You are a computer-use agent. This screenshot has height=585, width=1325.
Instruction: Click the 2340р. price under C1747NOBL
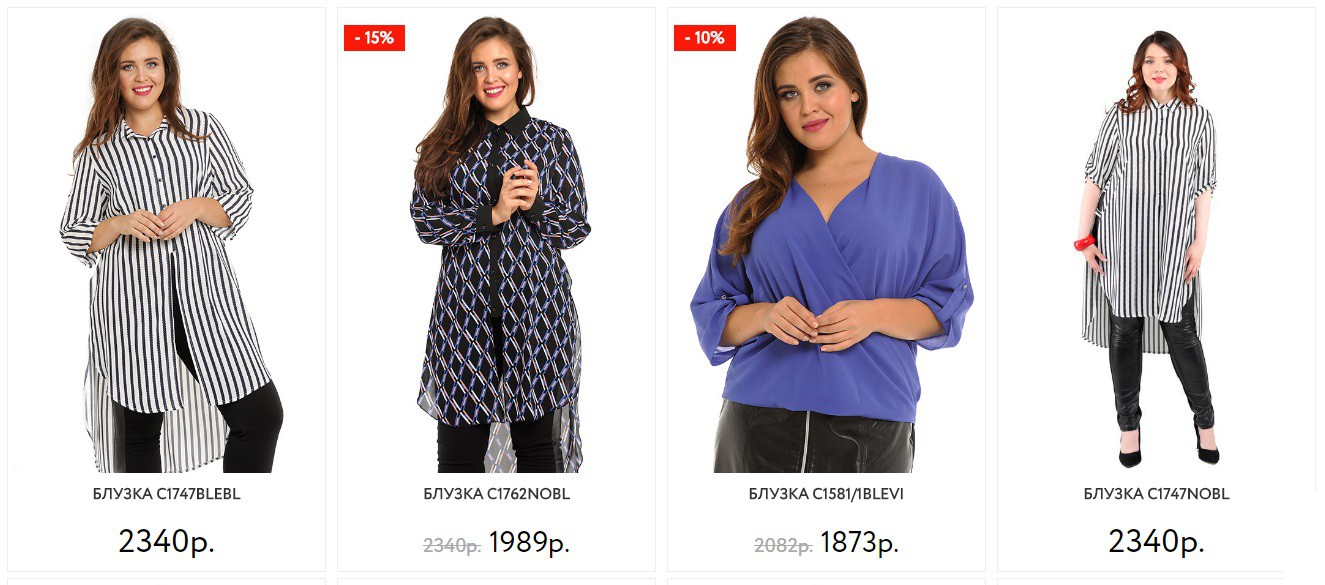coord(1156,541)
